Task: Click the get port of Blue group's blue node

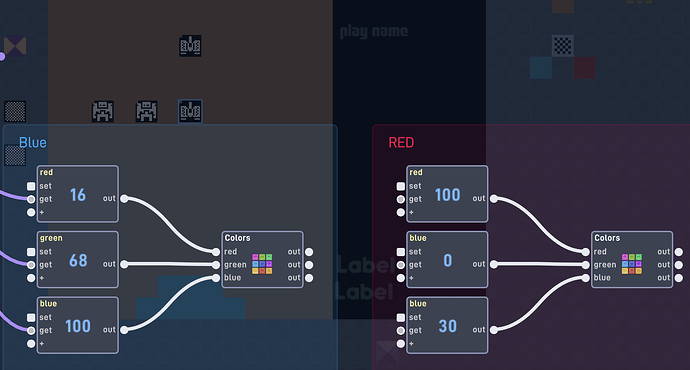Action: click(31, 330)
